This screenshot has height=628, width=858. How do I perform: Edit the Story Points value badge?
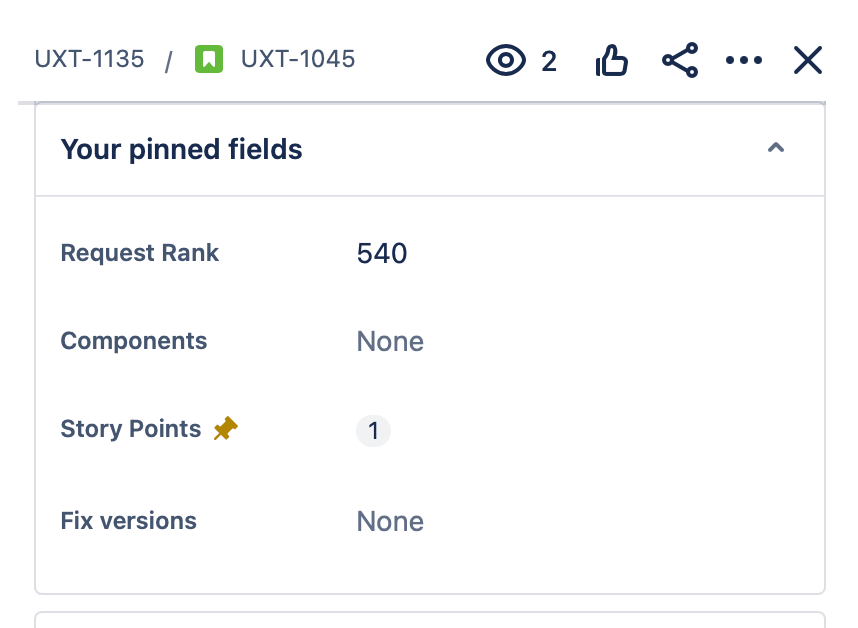373,431
